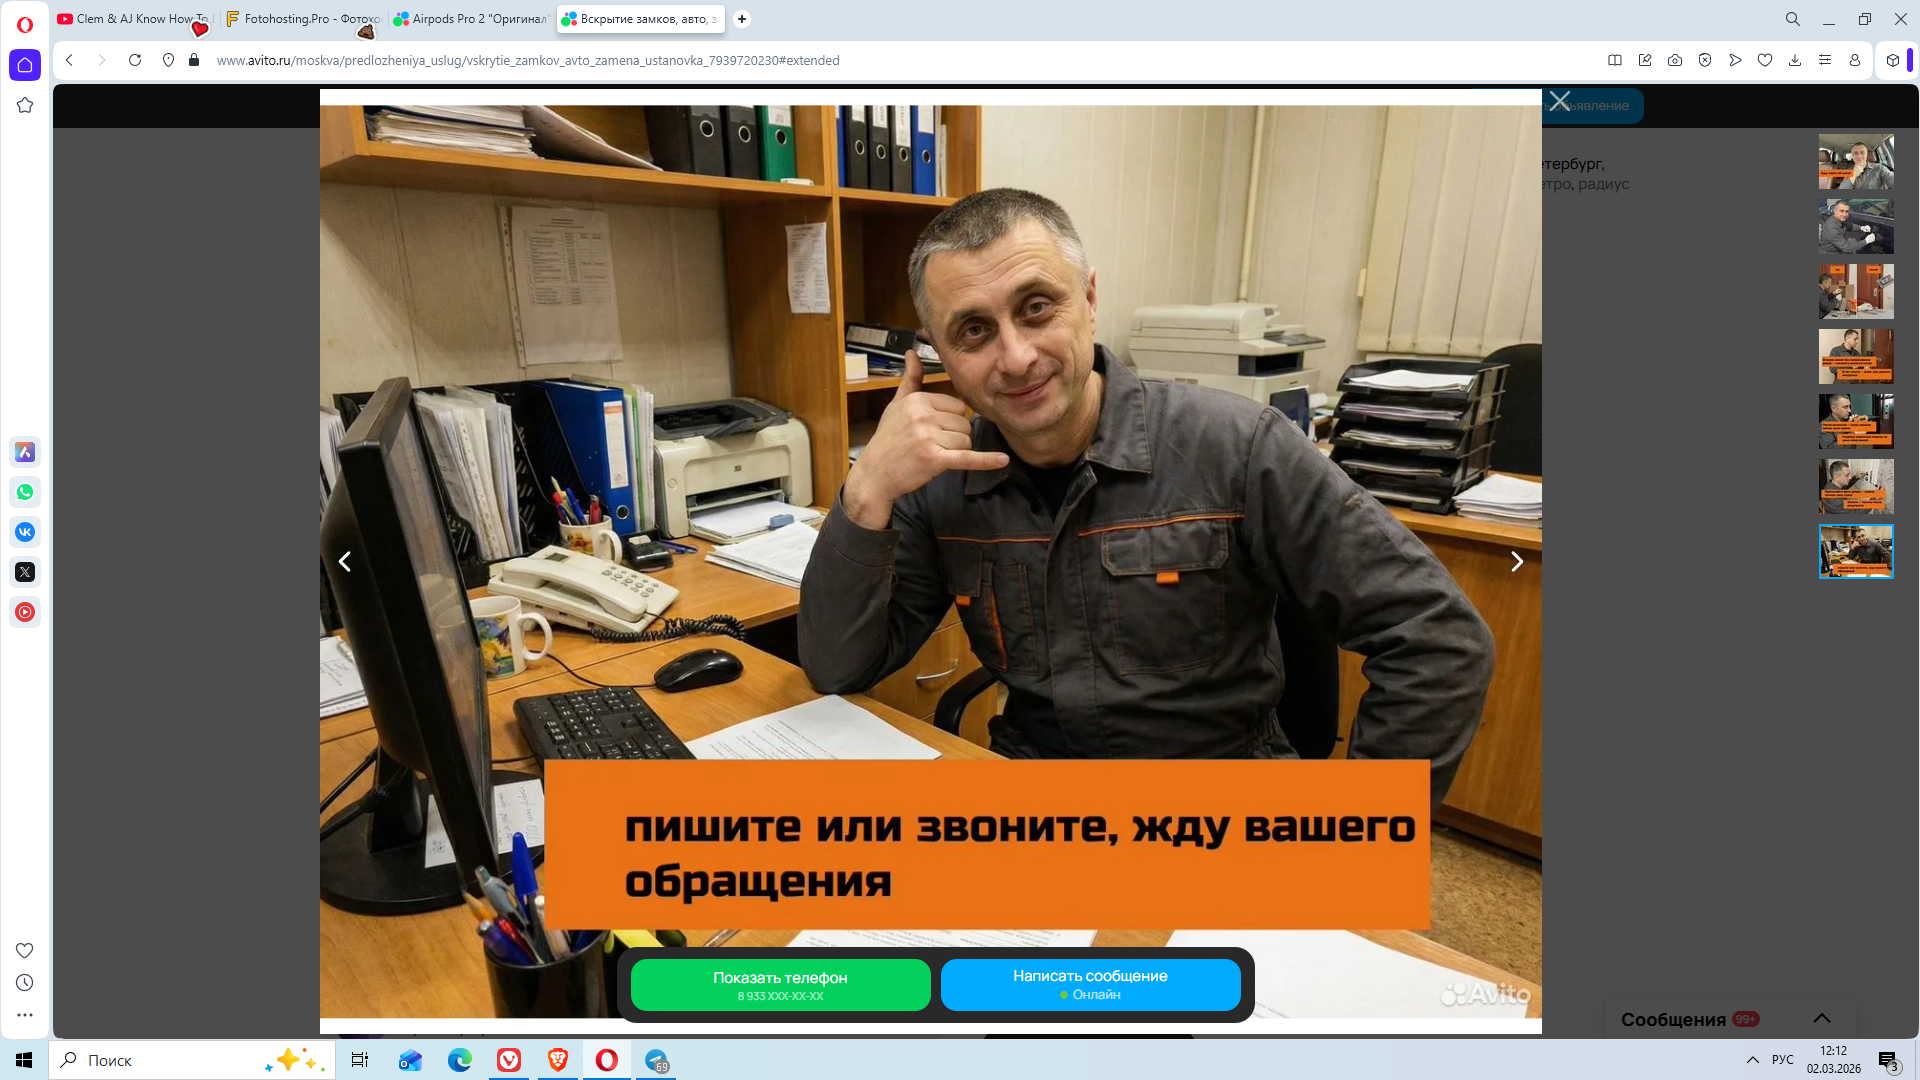Reload the current page
The width and height of the screenshot is (1920, 1080).
tap(135, 60)
